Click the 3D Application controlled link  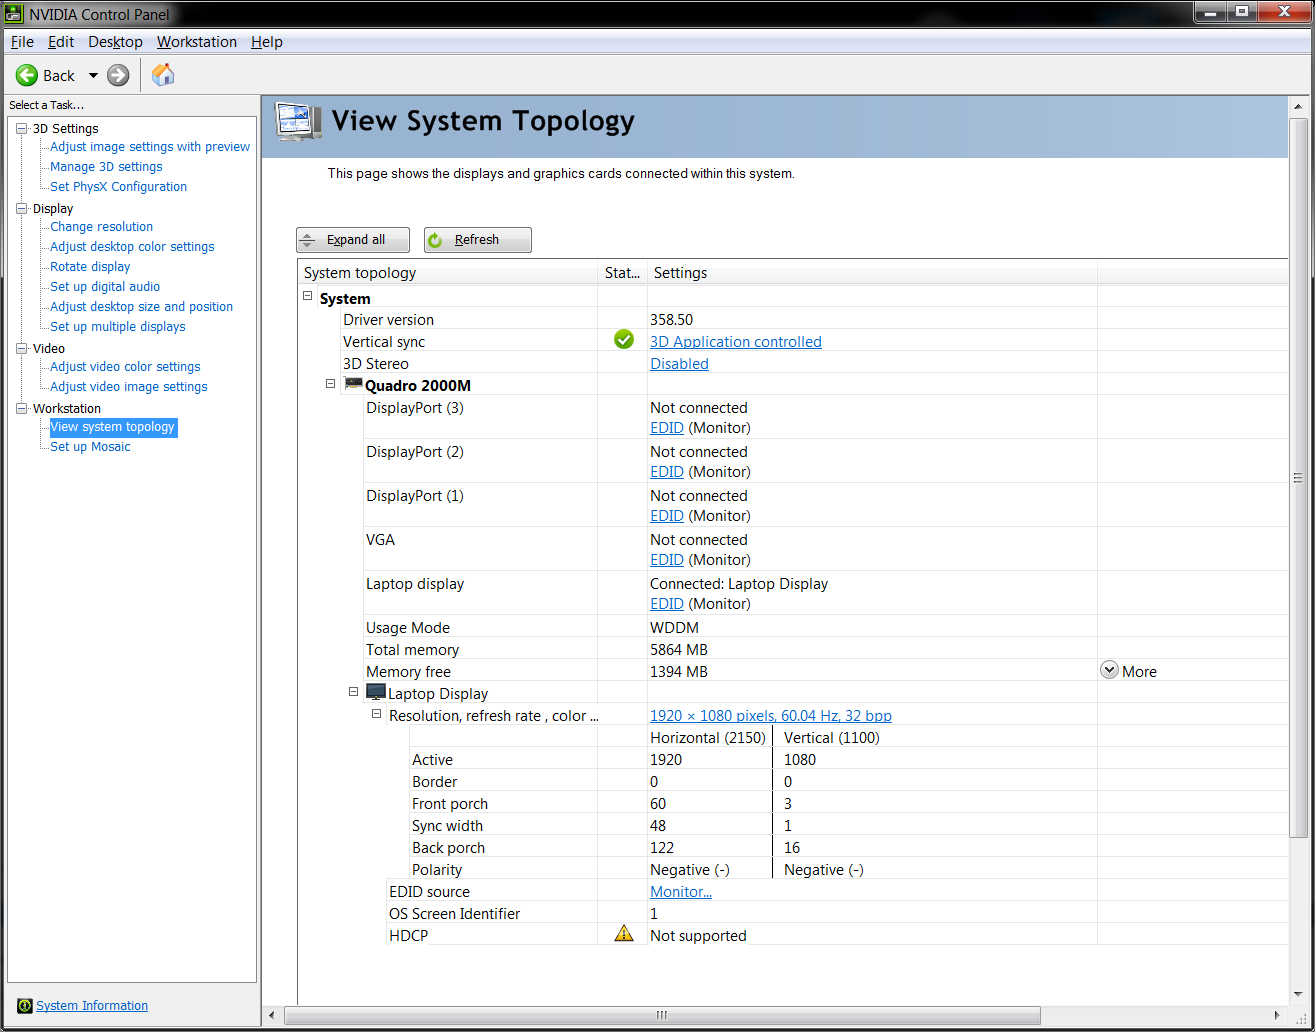click(736, 342)
